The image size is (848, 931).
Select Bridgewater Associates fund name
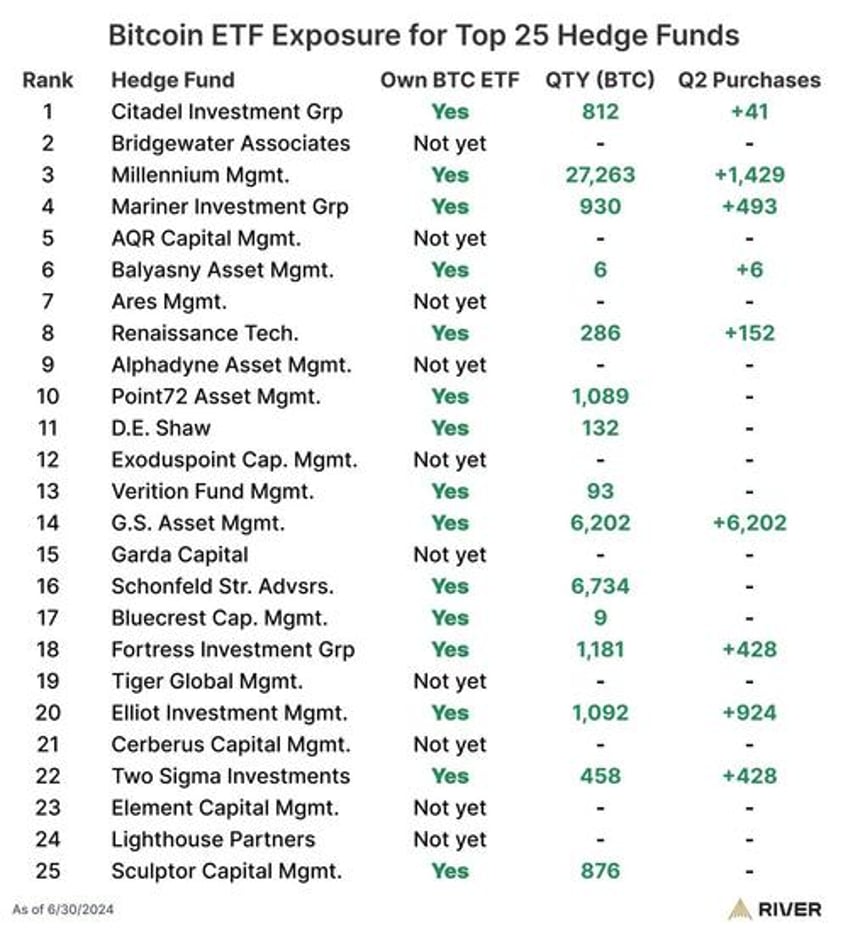(230, 143)
